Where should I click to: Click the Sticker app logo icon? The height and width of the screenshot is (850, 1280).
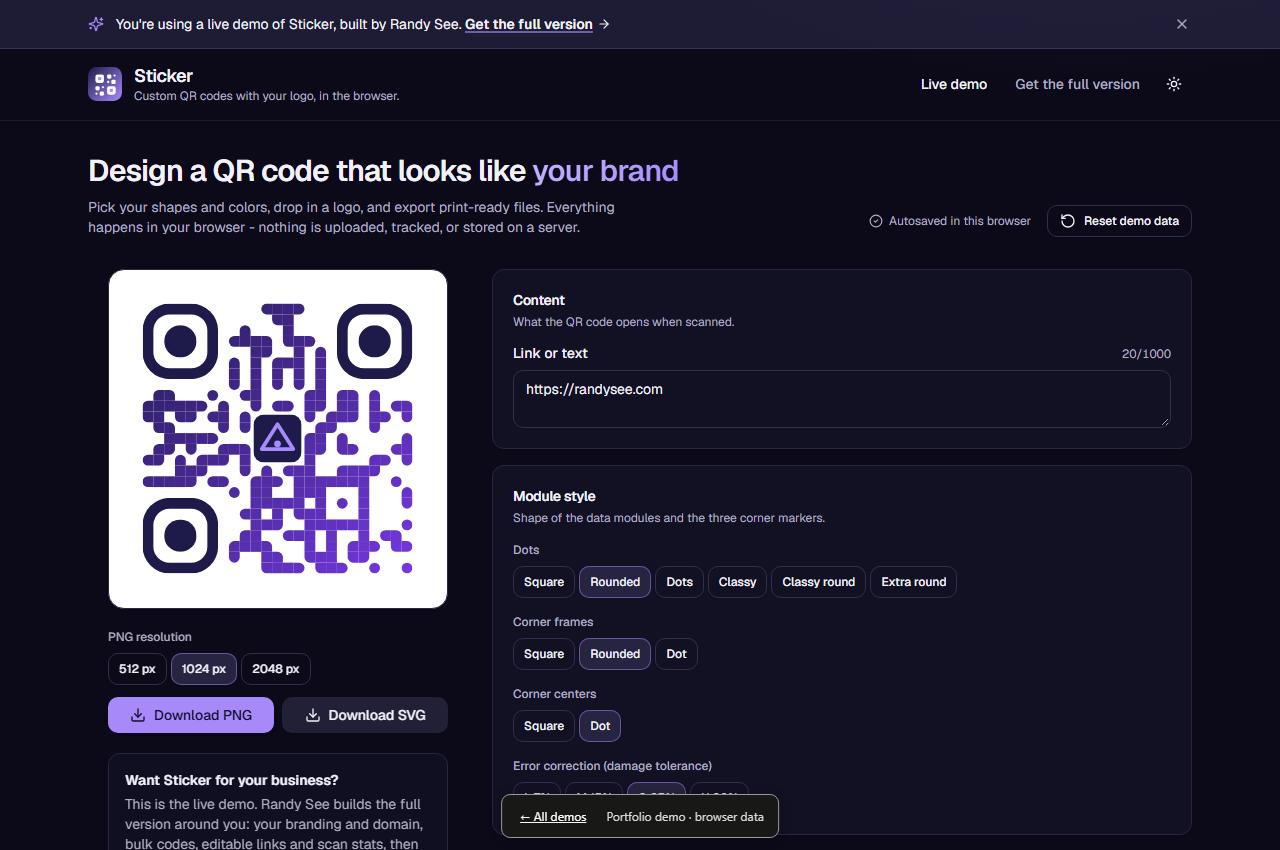point(105,84)
